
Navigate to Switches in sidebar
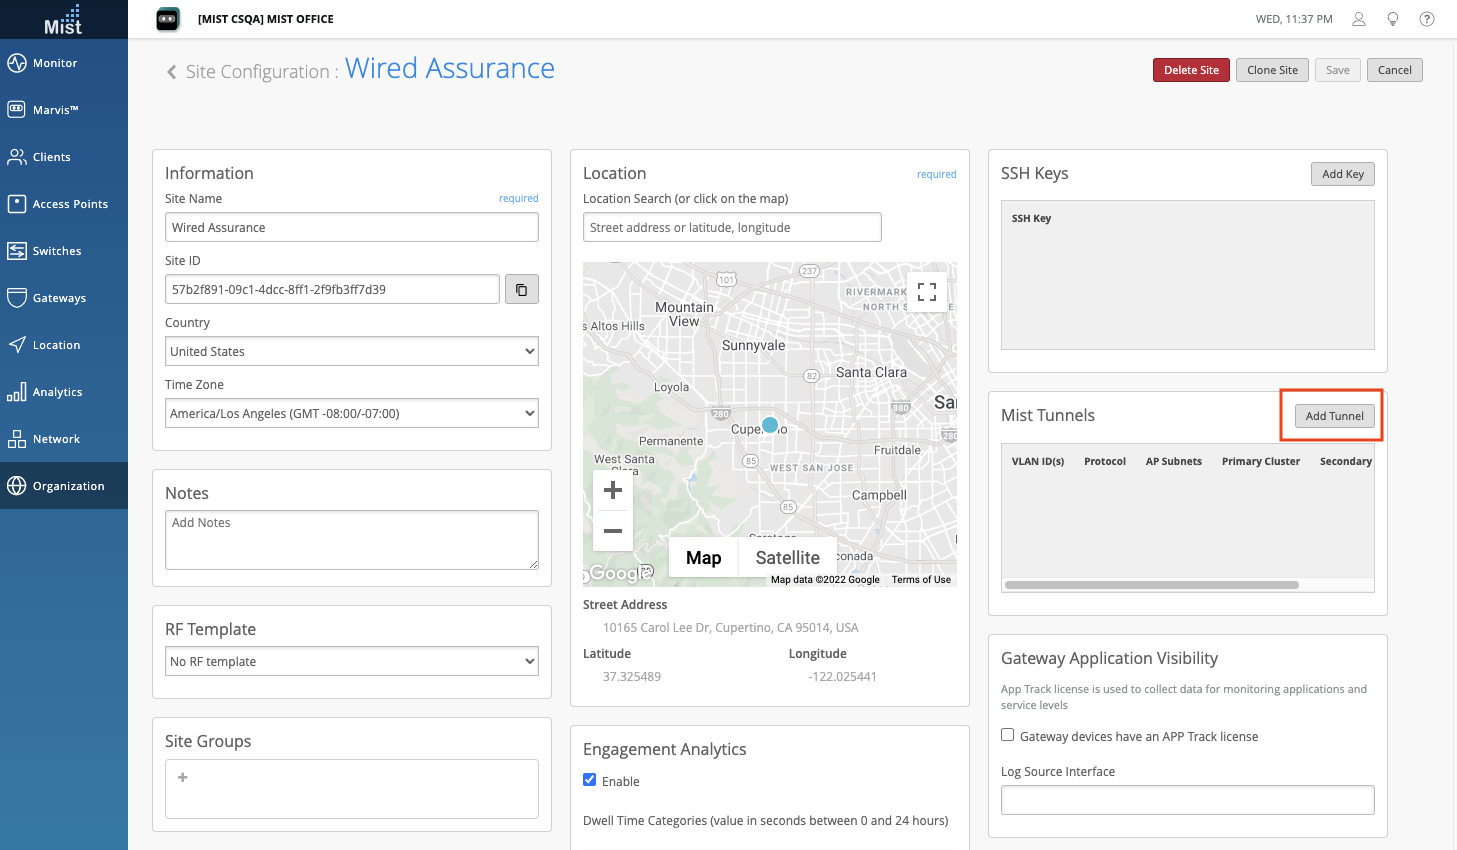57,251
